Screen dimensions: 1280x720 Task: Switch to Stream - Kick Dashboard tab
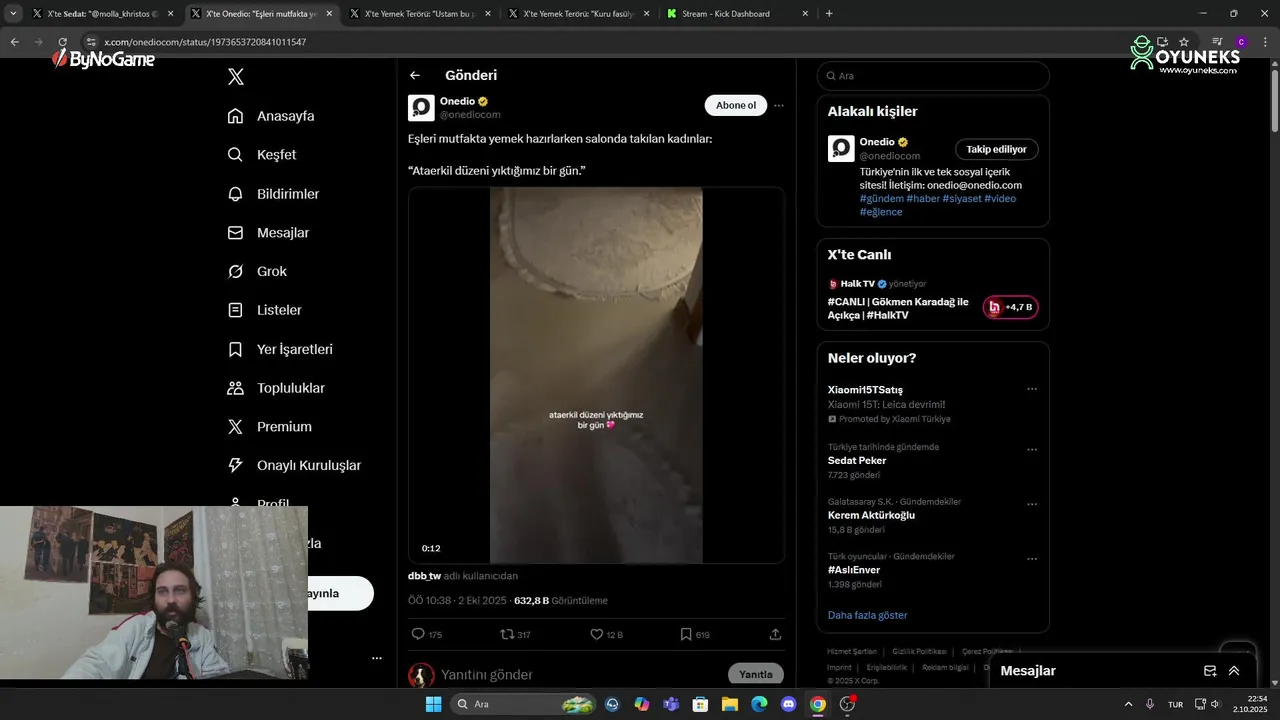pos(737,14)
